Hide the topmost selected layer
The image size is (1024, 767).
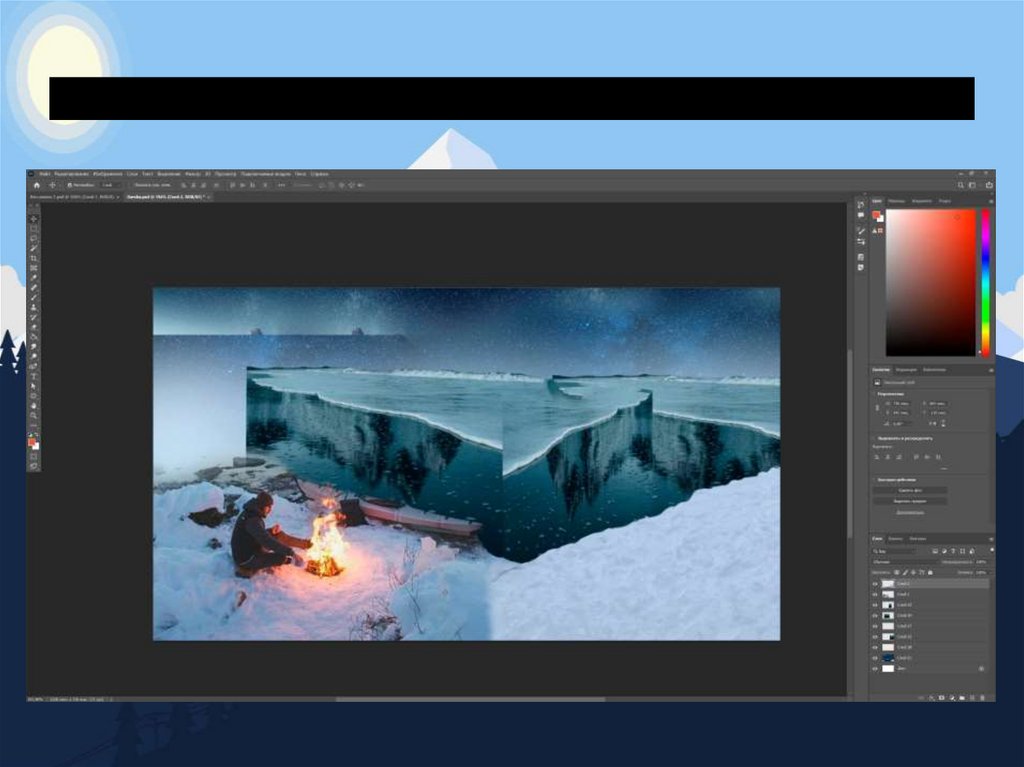pos(874,584)
